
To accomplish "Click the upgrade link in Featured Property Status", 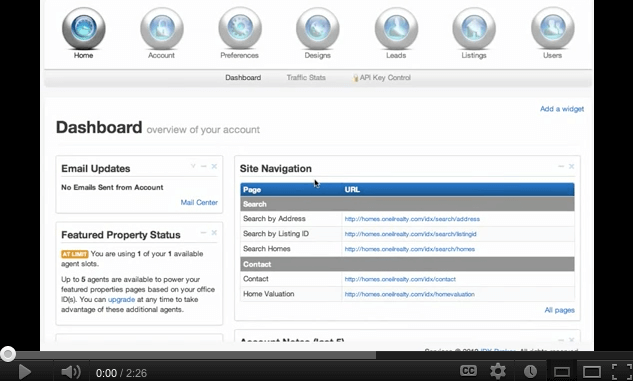I will pyautogui.click(x=122, y=299).
